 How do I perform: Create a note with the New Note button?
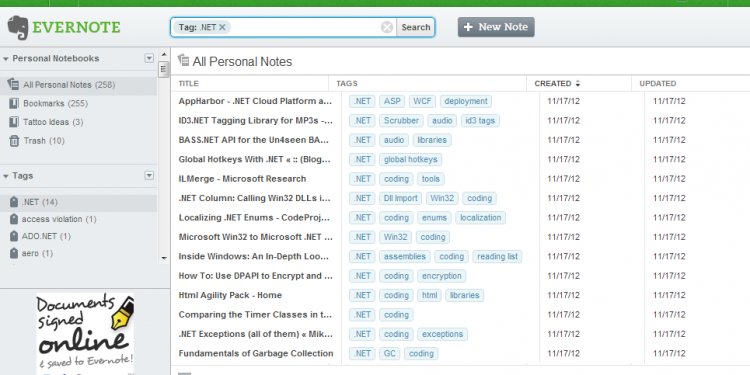point(496,27)
